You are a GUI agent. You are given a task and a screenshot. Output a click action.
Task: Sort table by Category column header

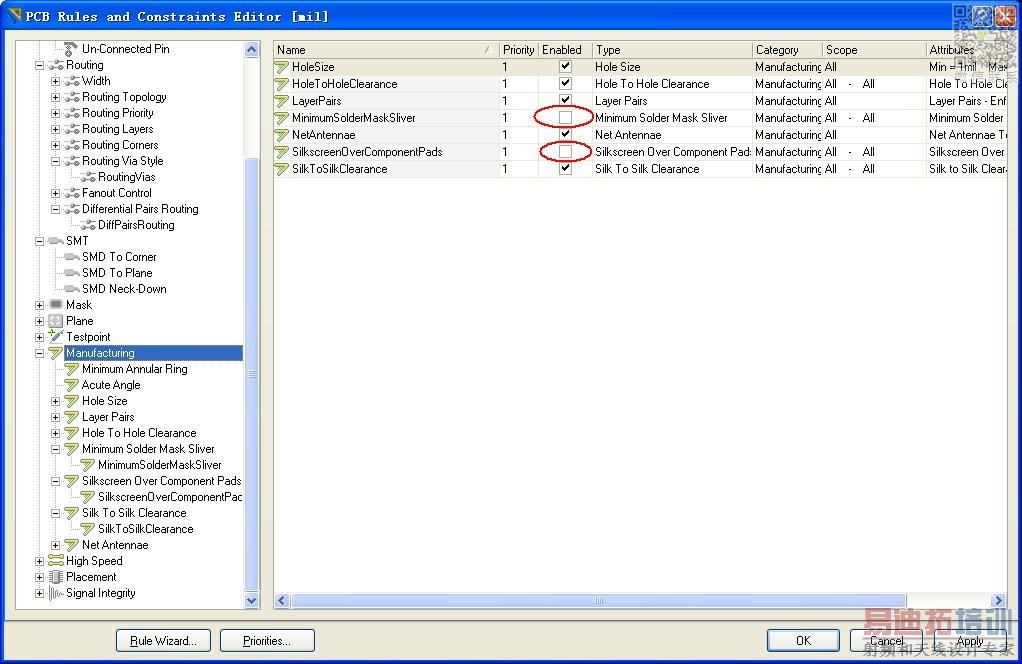tap(787, 50)
